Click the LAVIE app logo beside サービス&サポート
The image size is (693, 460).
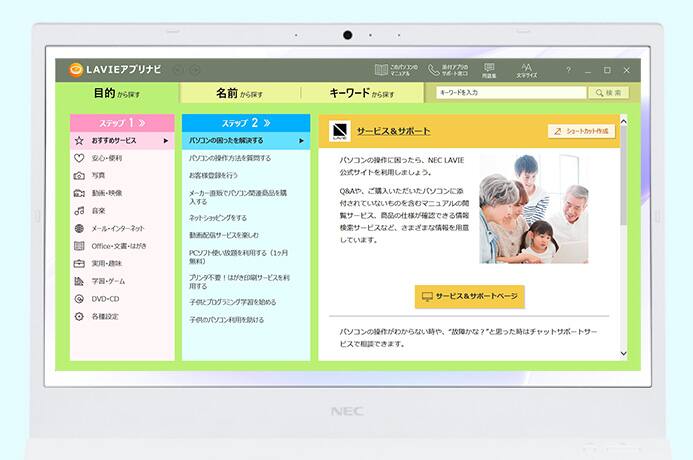tap(340, 131)
